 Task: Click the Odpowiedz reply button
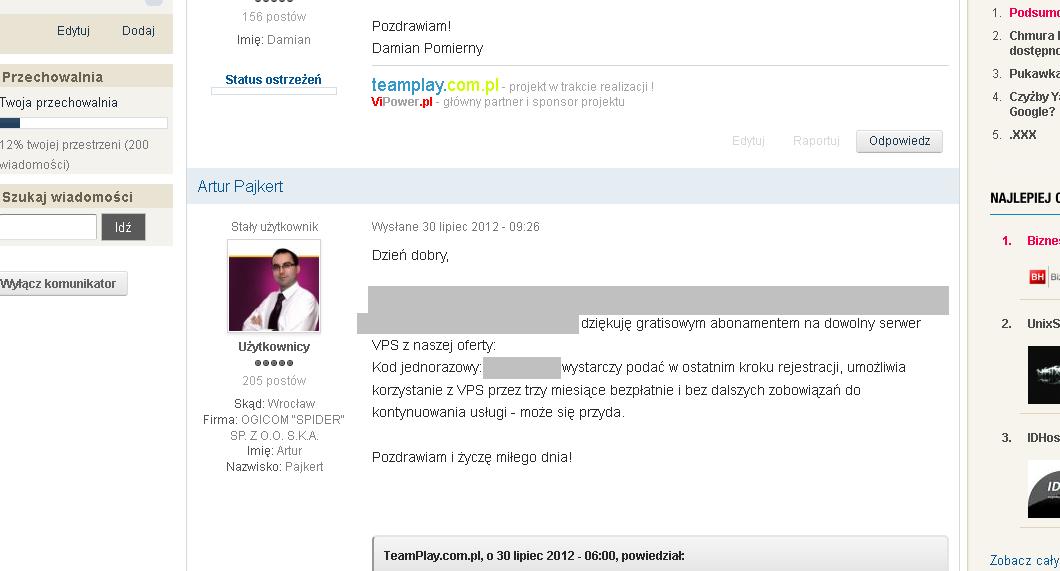click(x=899, y=141)
